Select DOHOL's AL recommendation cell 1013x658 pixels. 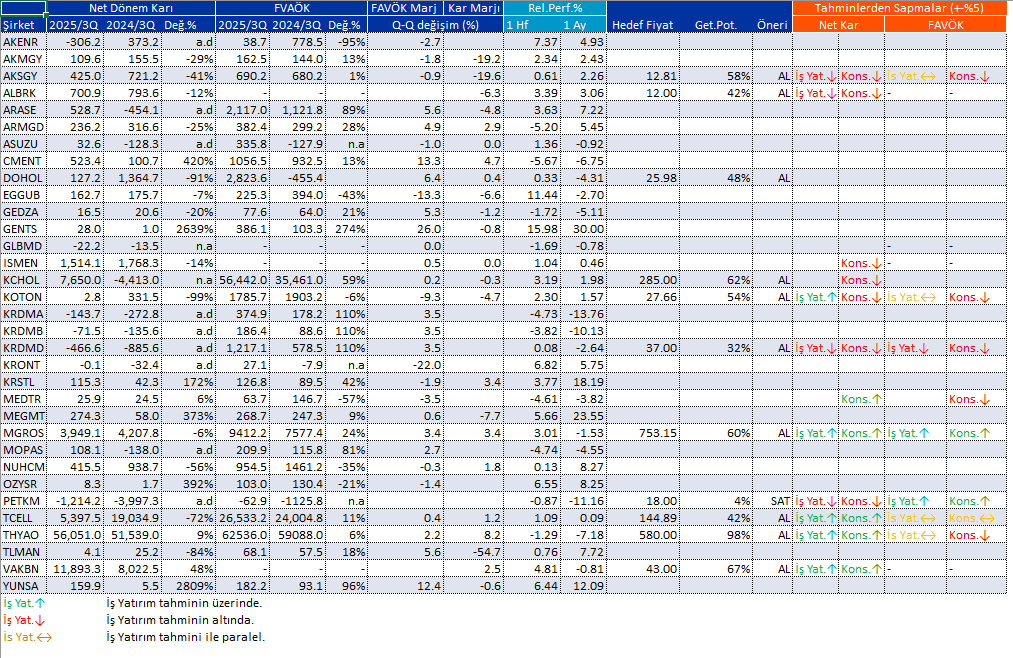coord(783,177)
